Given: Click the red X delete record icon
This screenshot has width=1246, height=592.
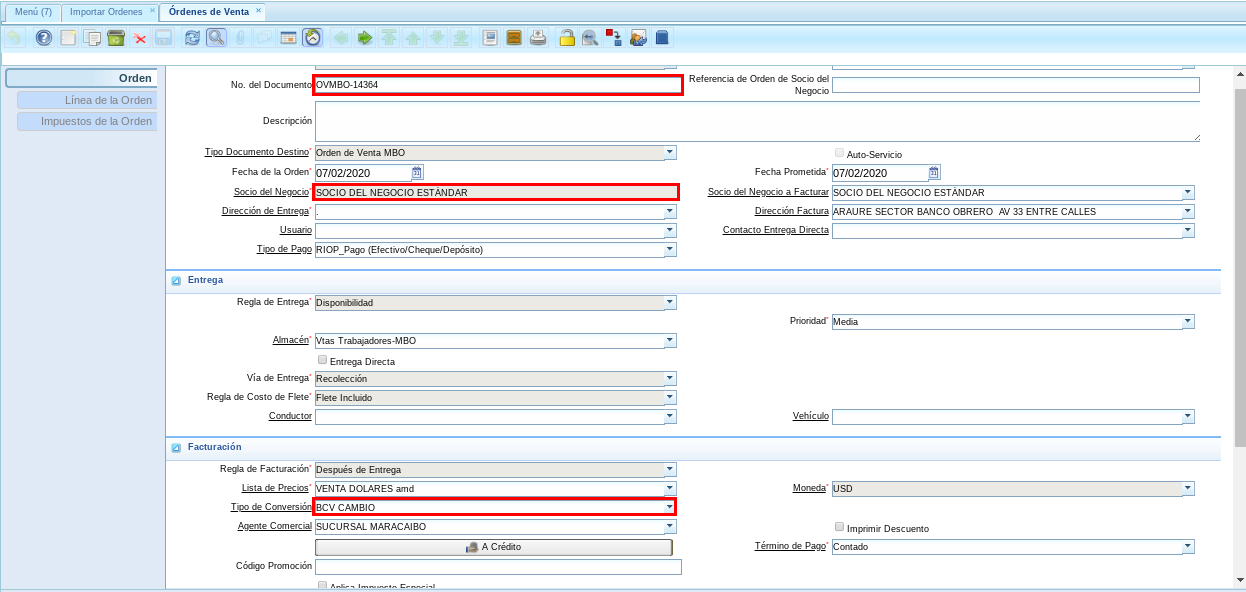Looking at the screenshot, I should point(140,38).
